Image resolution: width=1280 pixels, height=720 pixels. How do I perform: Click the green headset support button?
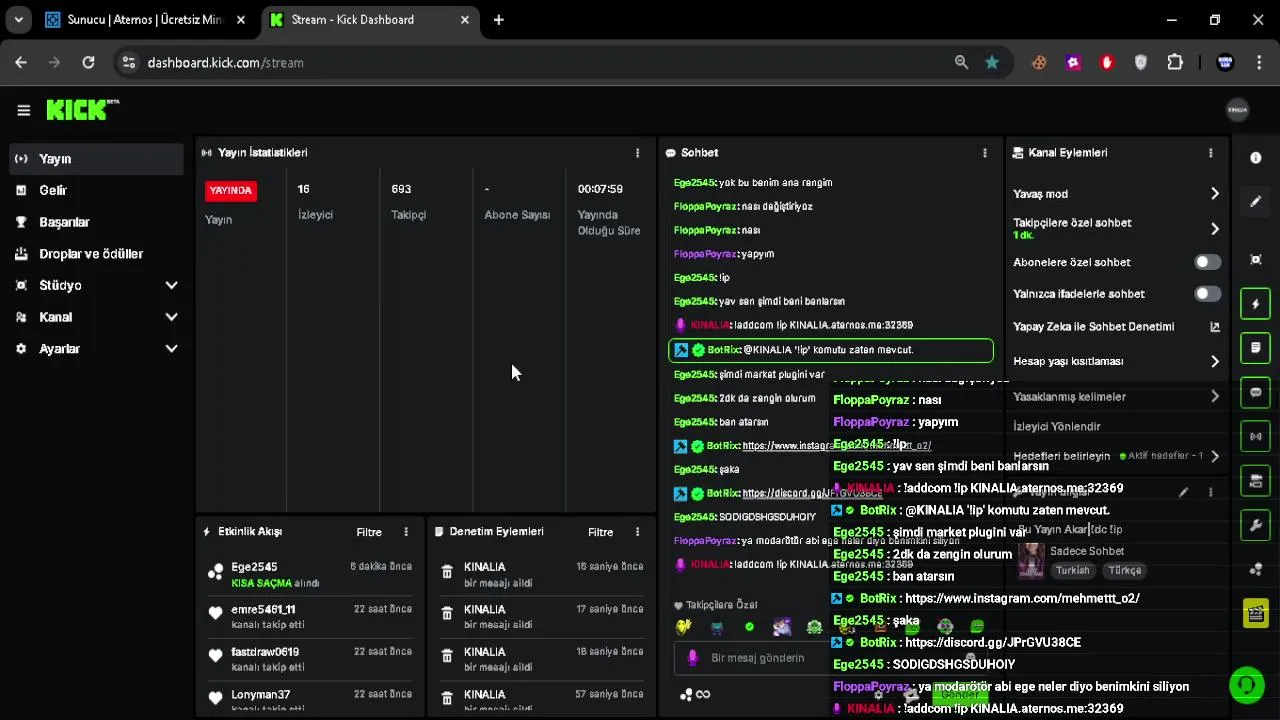(1246, 685)
